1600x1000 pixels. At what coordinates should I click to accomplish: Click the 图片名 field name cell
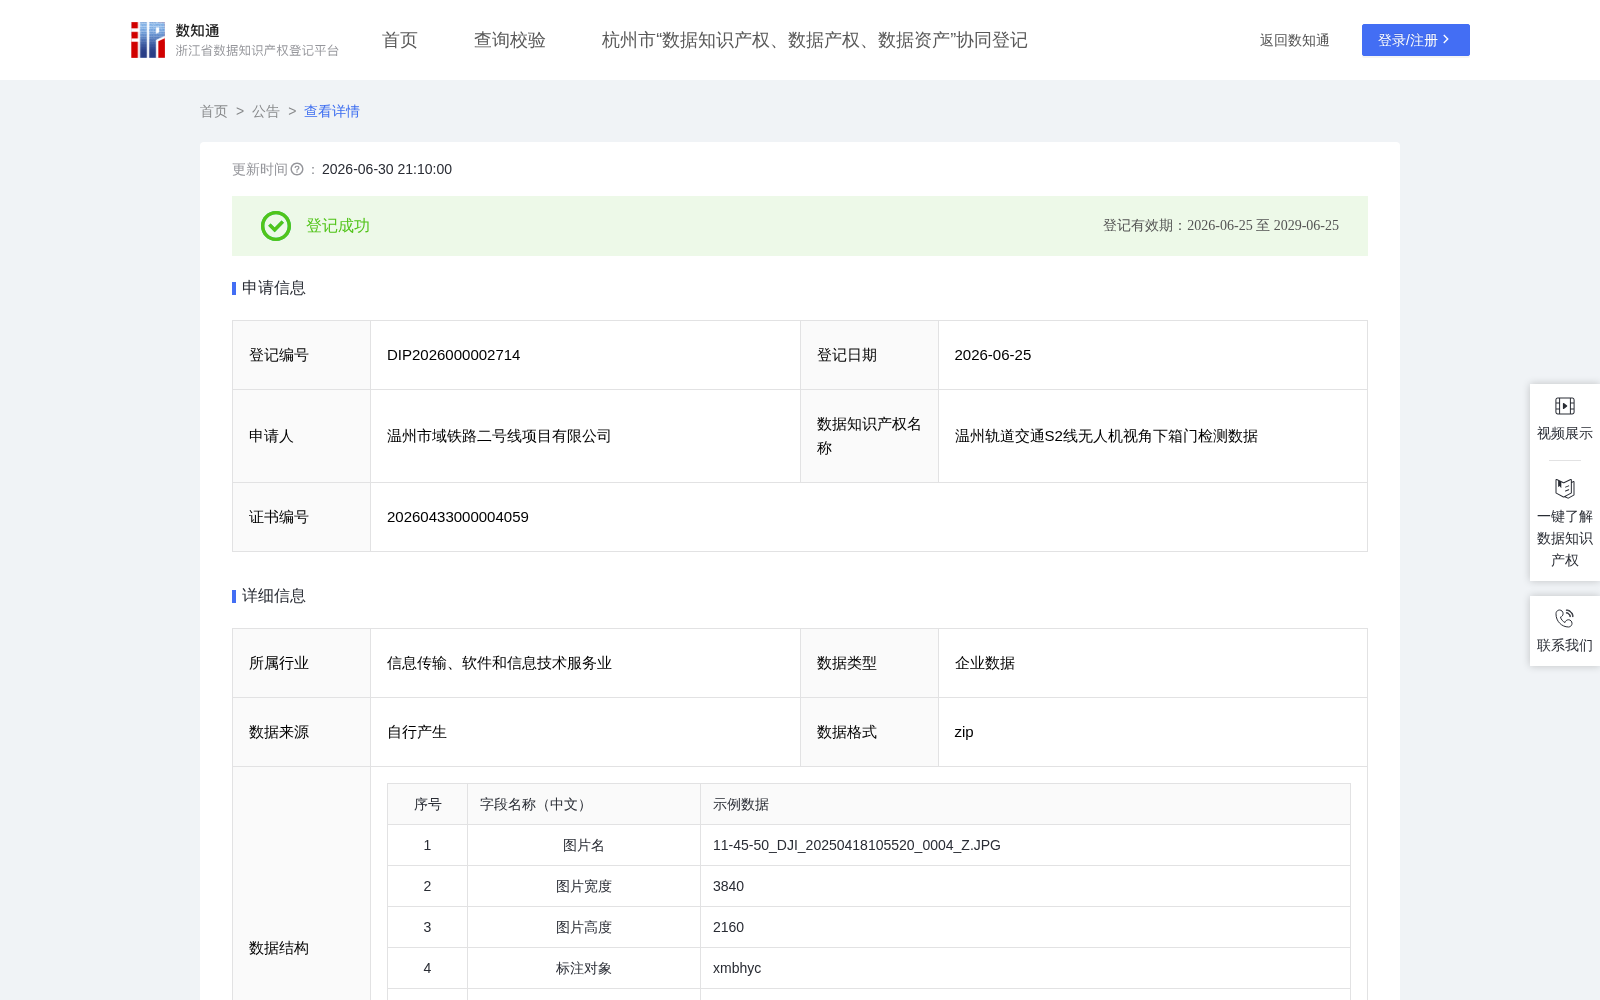[x=584, y=845]
